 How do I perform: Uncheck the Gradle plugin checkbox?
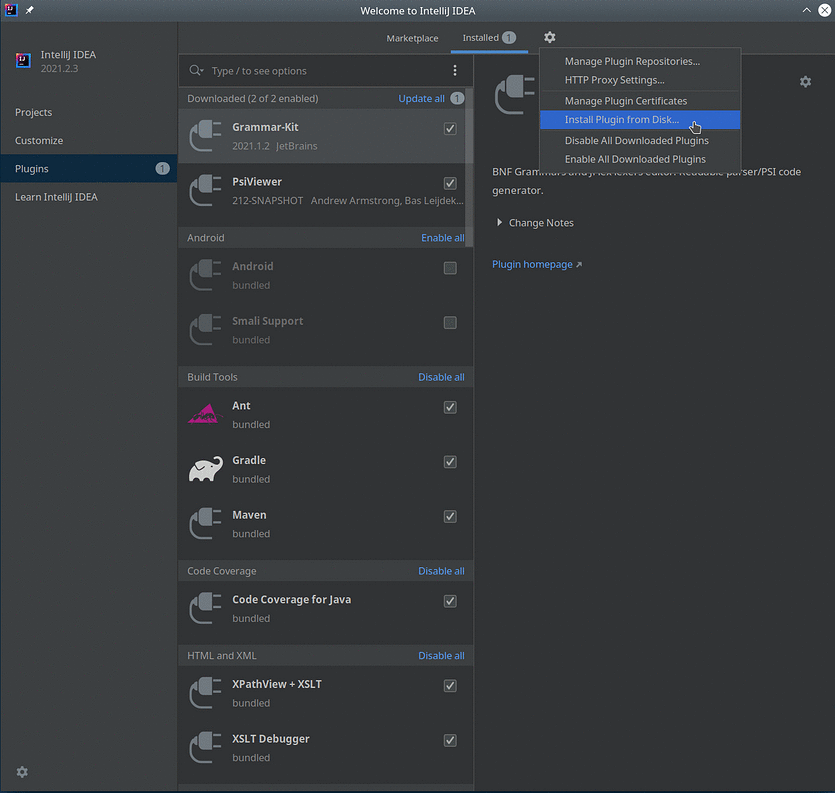point(450,462)
